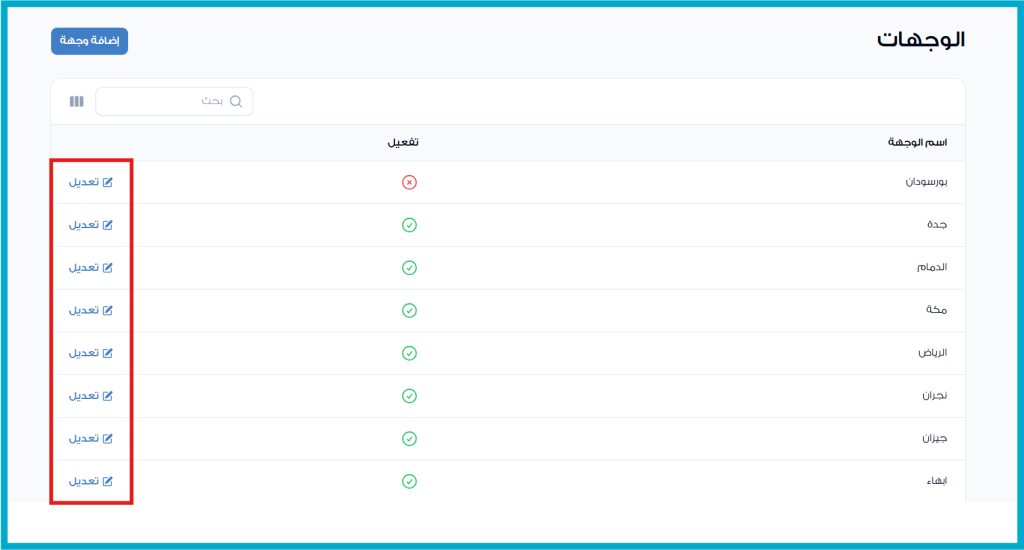Toggle the green active status for جيزان

pyautogui.click(x=409, y=439)
